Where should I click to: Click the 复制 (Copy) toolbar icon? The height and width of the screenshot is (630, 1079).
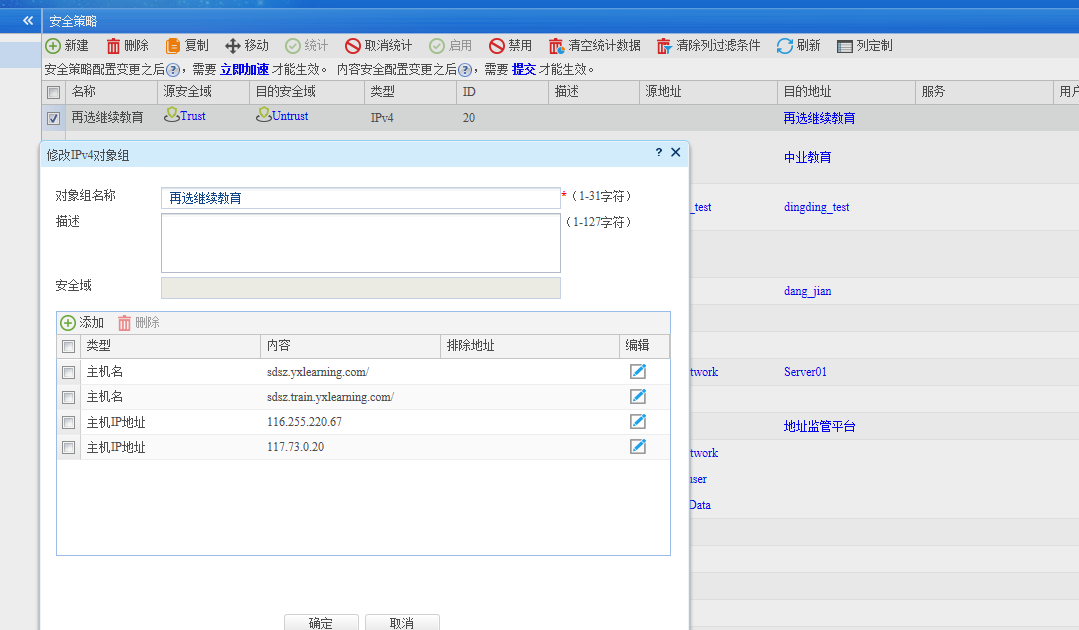173,46
